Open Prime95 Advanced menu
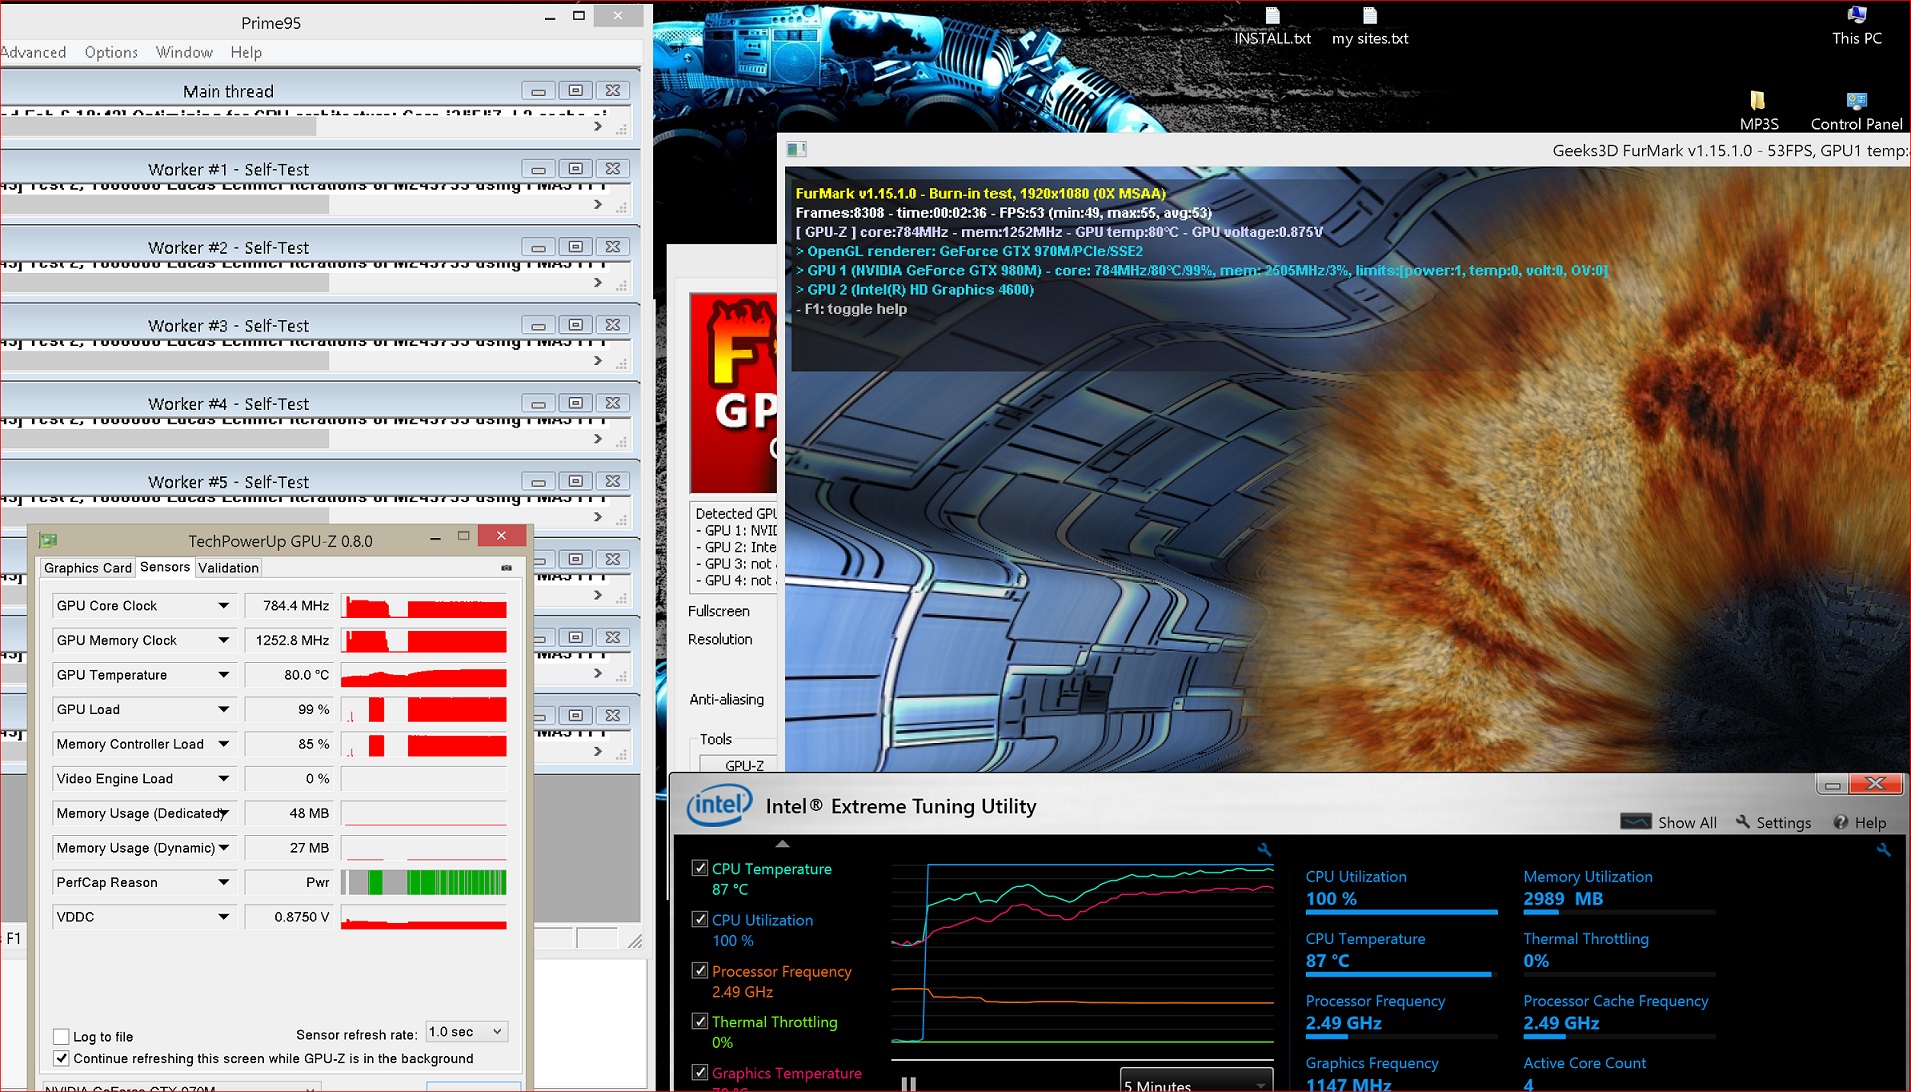Viewport: 1911px width, 1092px height. tap(33, 52)
